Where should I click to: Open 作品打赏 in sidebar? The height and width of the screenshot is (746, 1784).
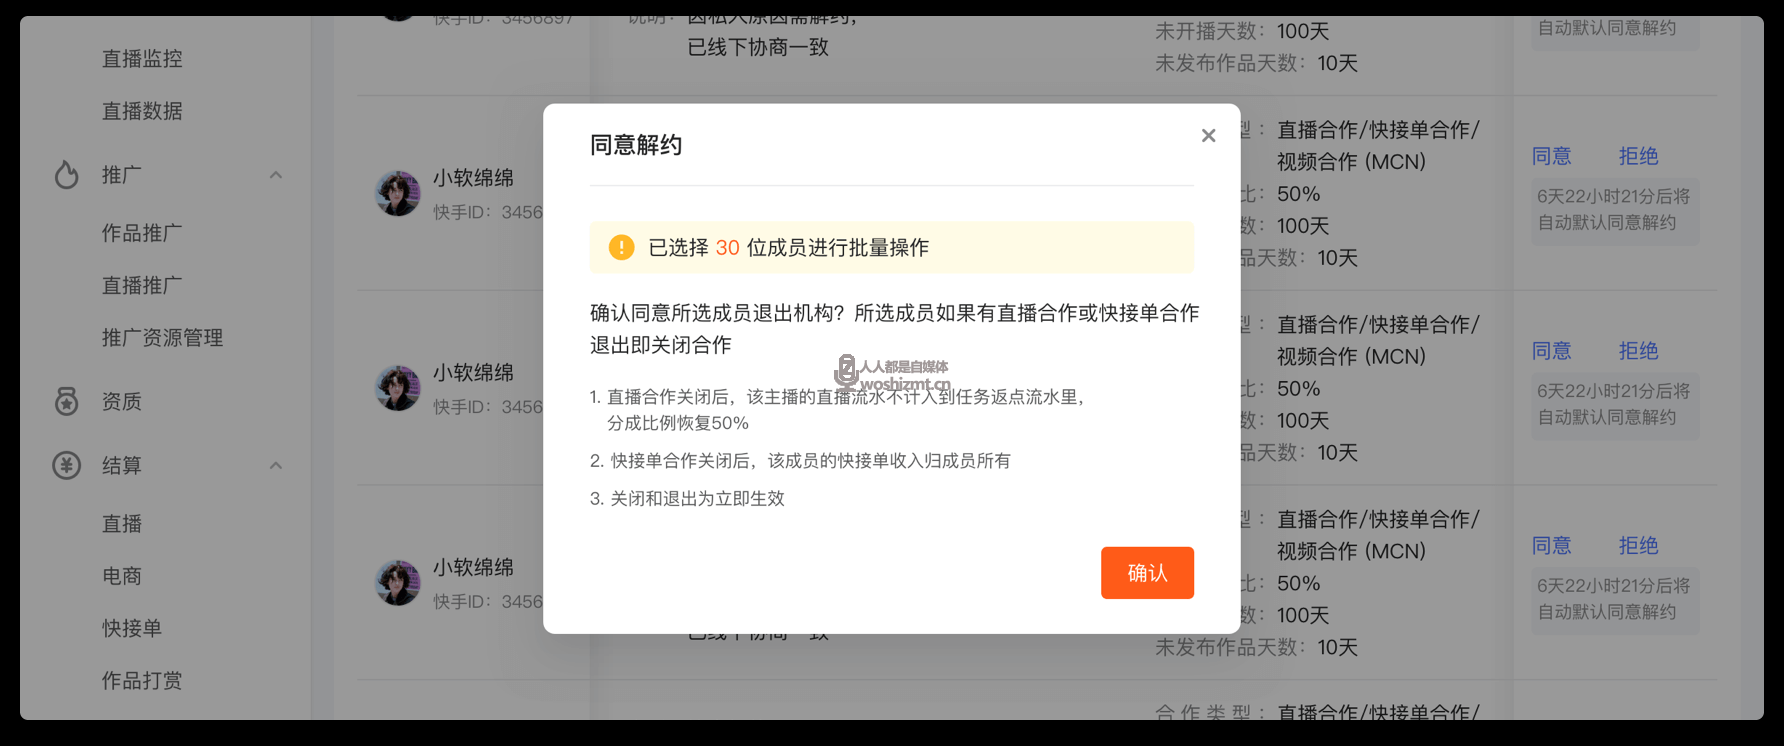[x=142, y=681]
